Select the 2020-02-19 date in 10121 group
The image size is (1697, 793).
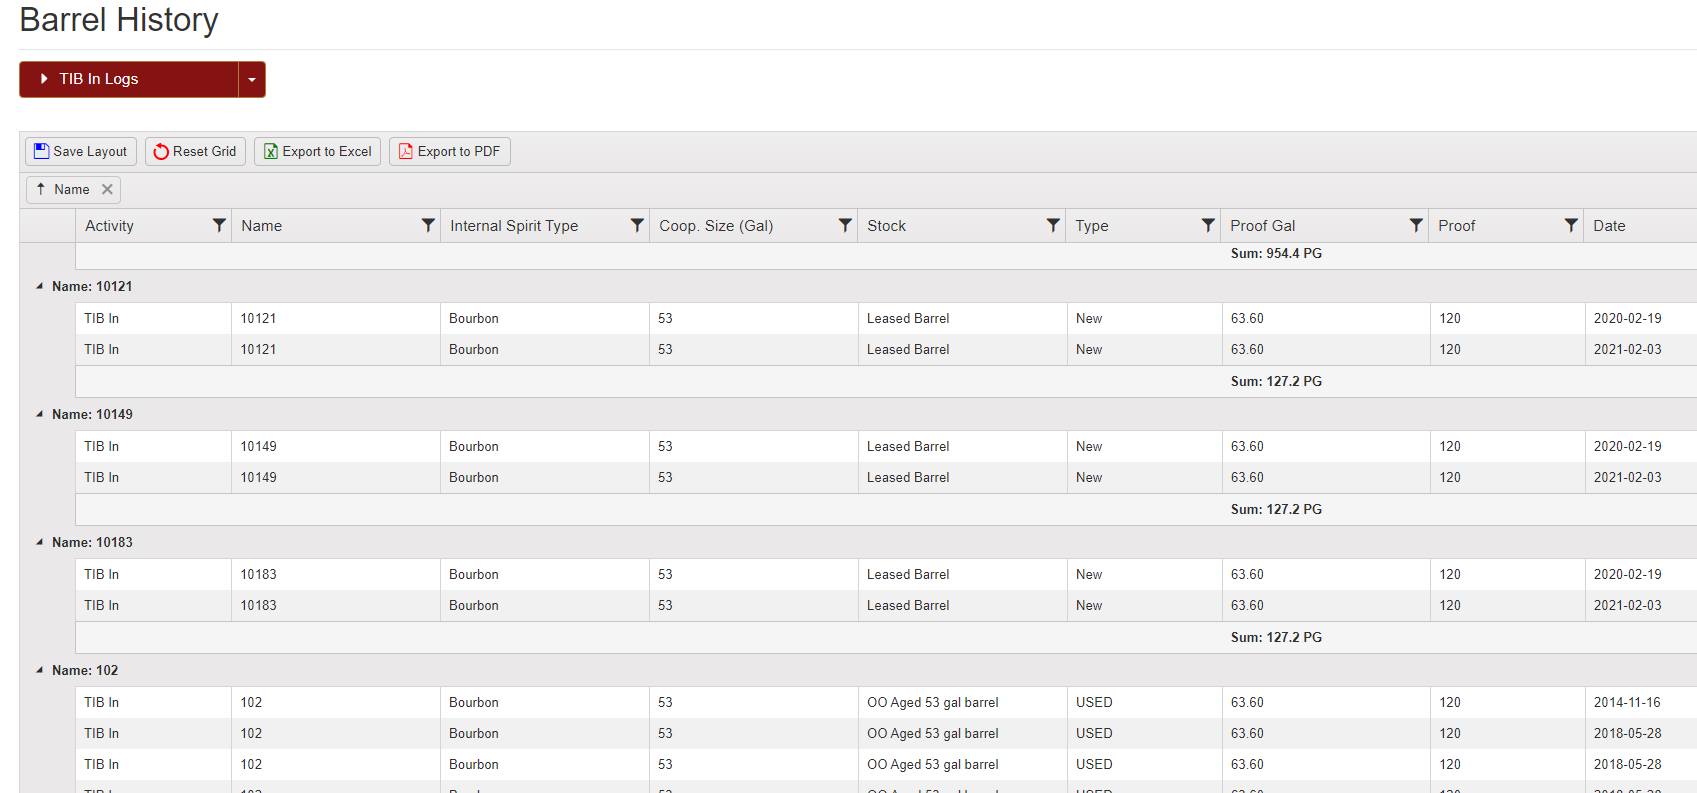(1627, 318)
